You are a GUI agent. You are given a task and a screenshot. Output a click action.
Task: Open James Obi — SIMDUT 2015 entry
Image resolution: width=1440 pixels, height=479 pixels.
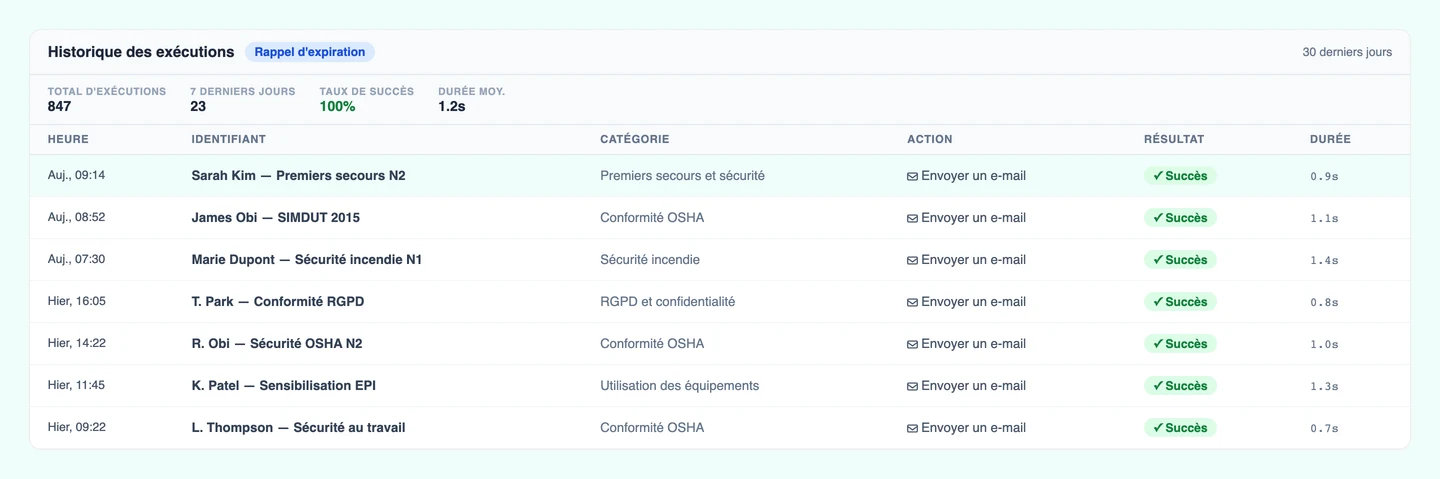(x=276, y=218)
